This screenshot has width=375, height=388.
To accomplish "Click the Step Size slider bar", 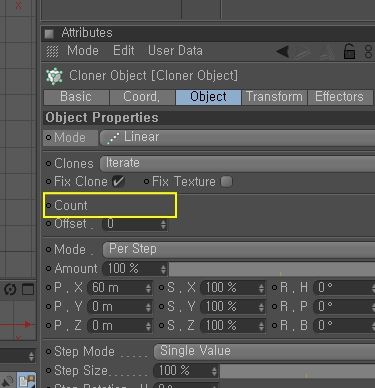I will click(297, 371).
